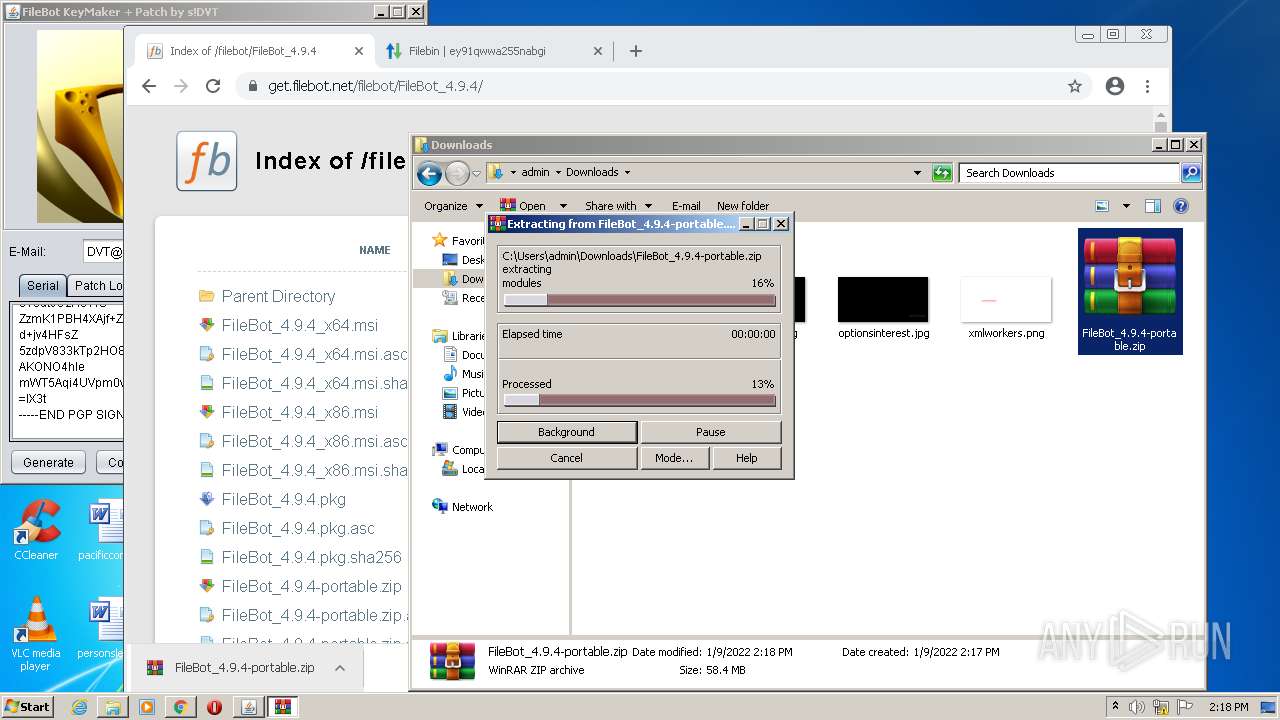Change view using the views icon
Viewport: 1280px width, 720px height.
click(1102, 206)
